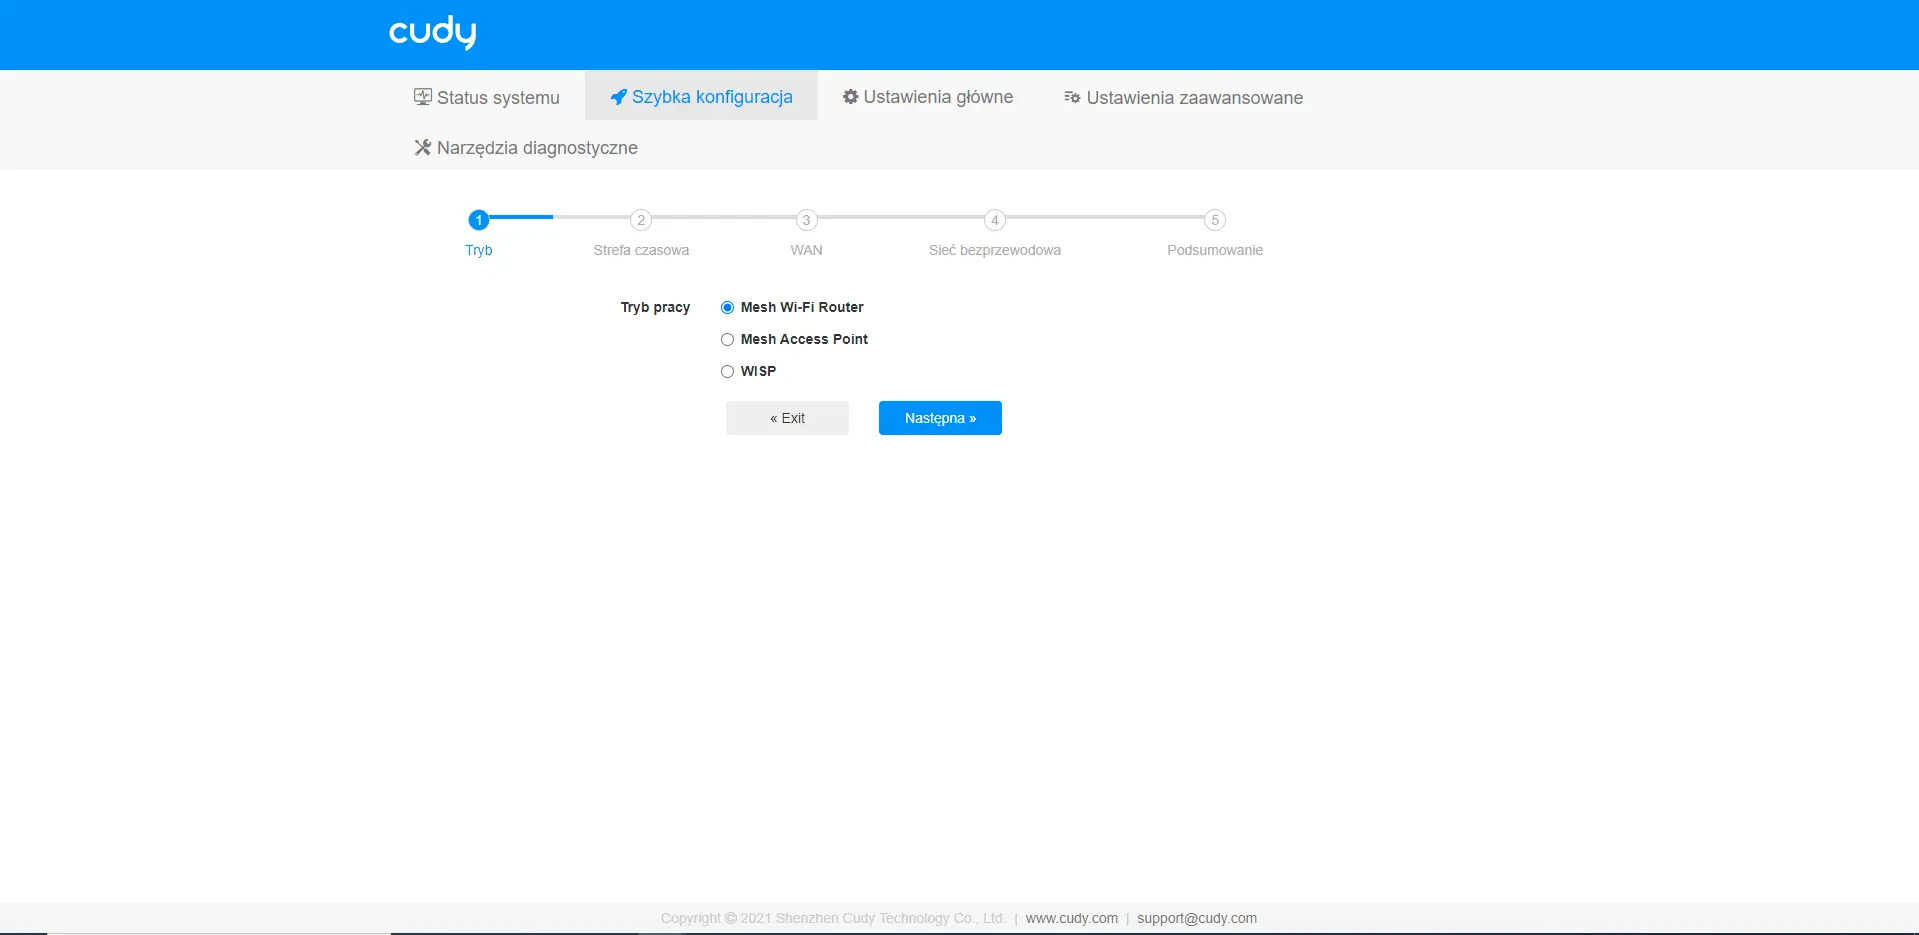Click the Exit button

787,418
